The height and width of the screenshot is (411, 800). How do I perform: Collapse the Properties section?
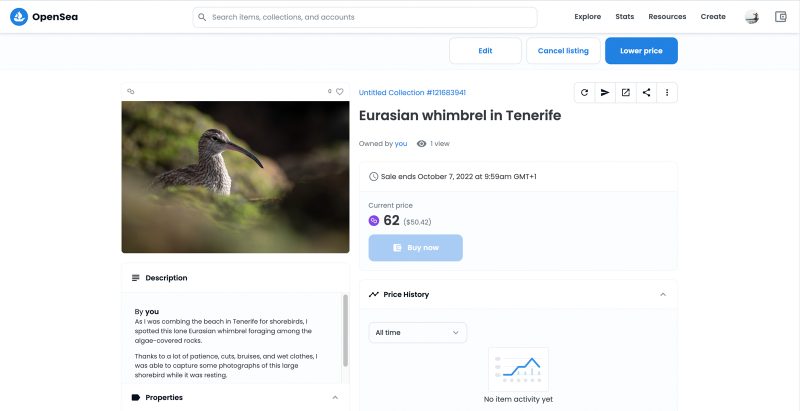pos(335,397)
